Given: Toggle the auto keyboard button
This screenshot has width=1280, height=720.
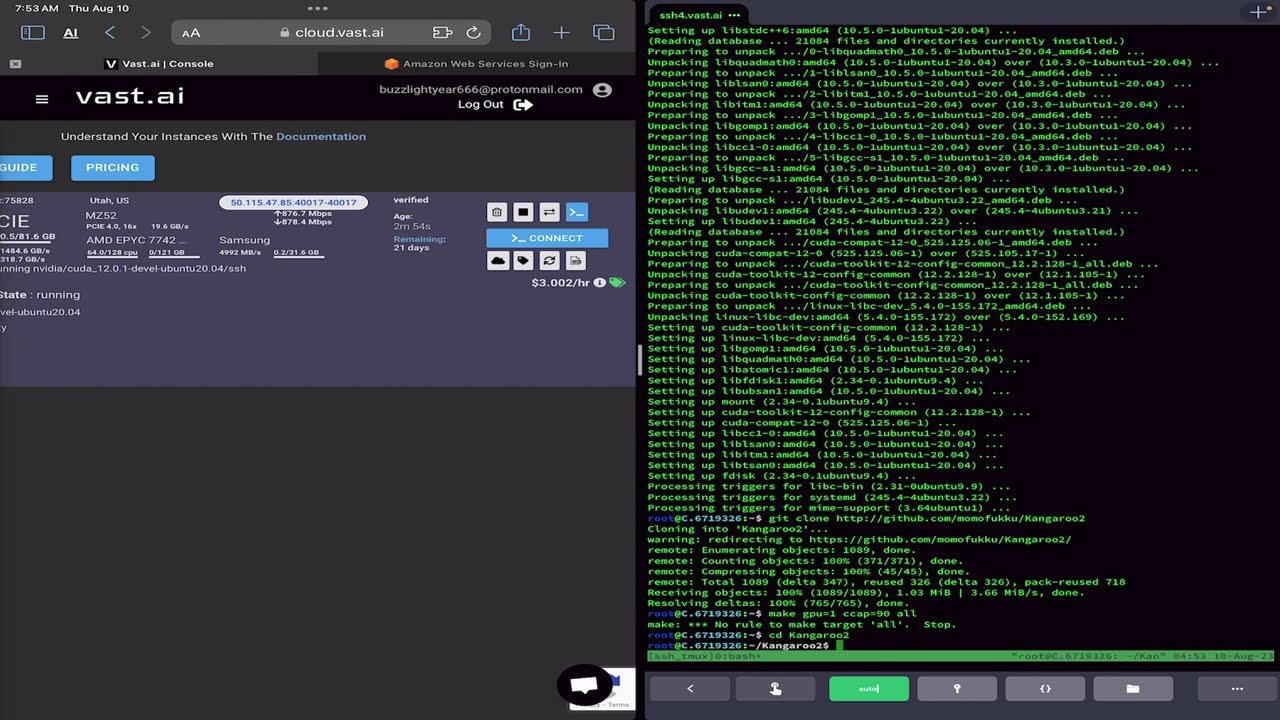Looking at the screenshot, I should coord(869,688).
